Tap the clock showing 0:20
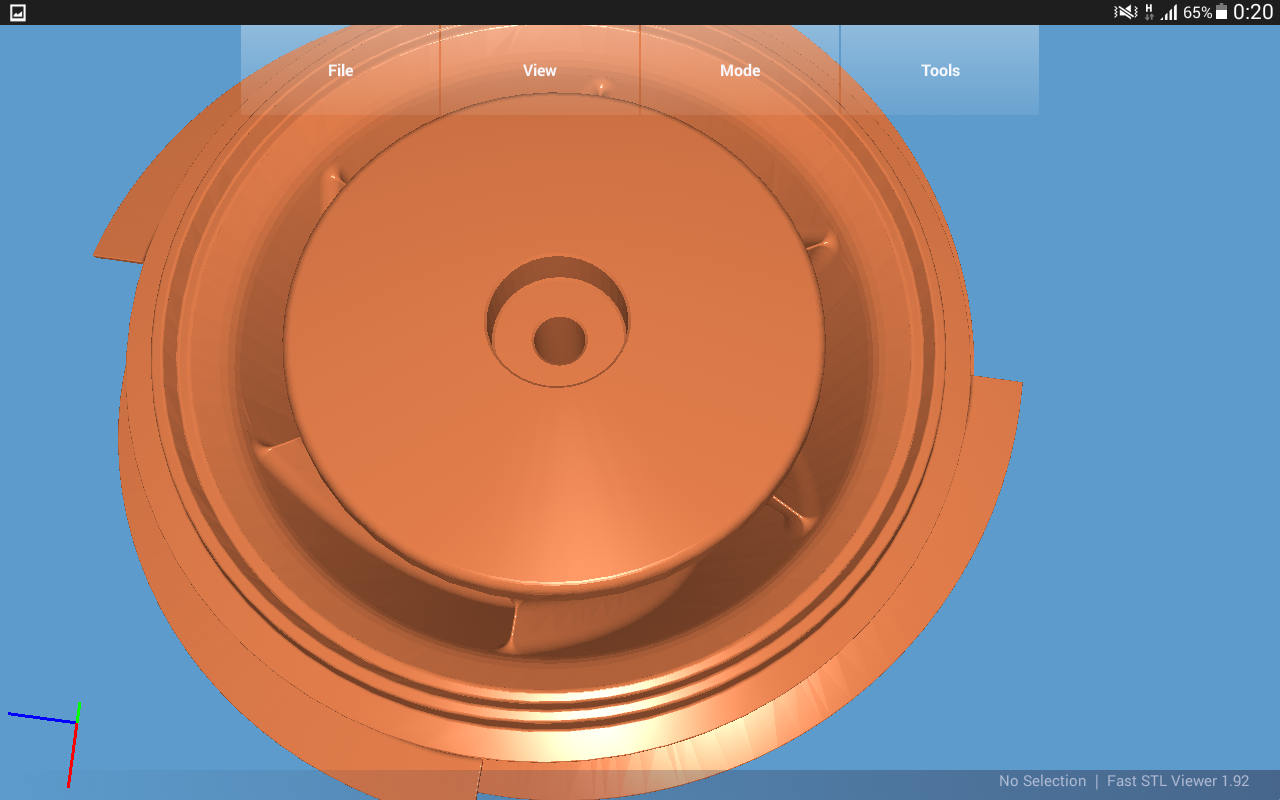1280x800 pixels. (x=1253, y=12)
